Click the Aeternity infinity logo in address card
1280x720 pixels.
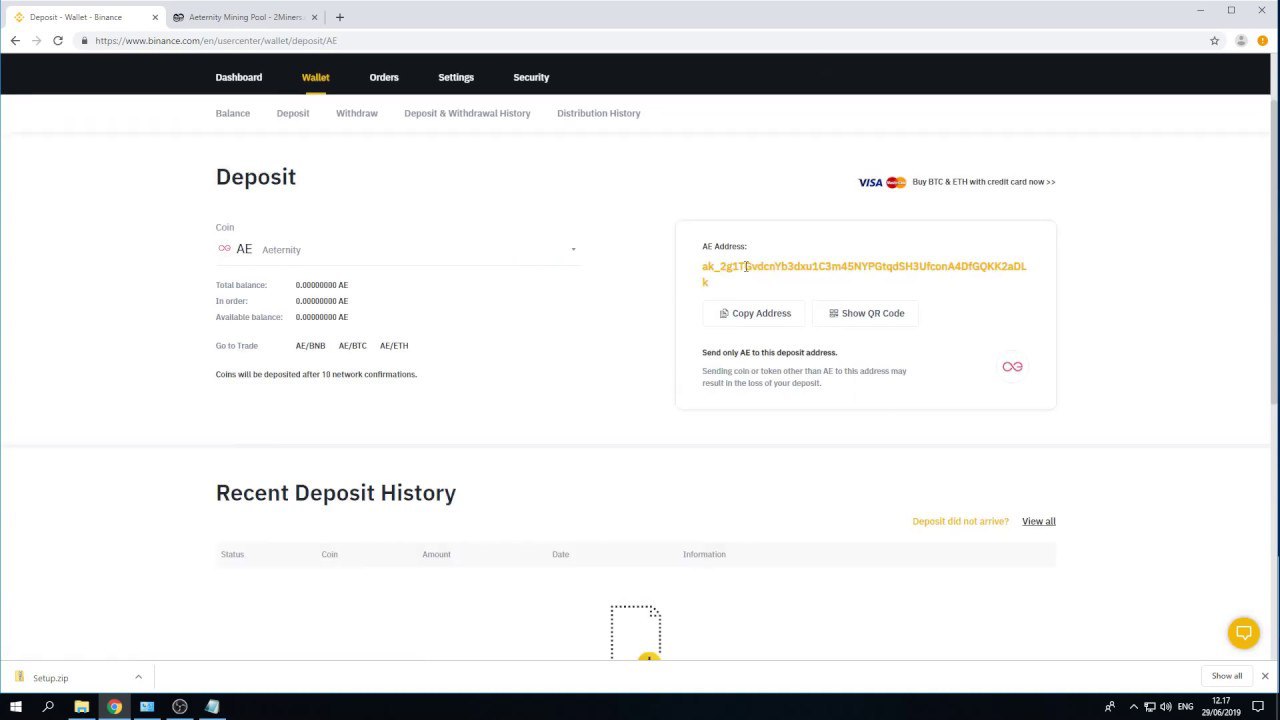1012,367
